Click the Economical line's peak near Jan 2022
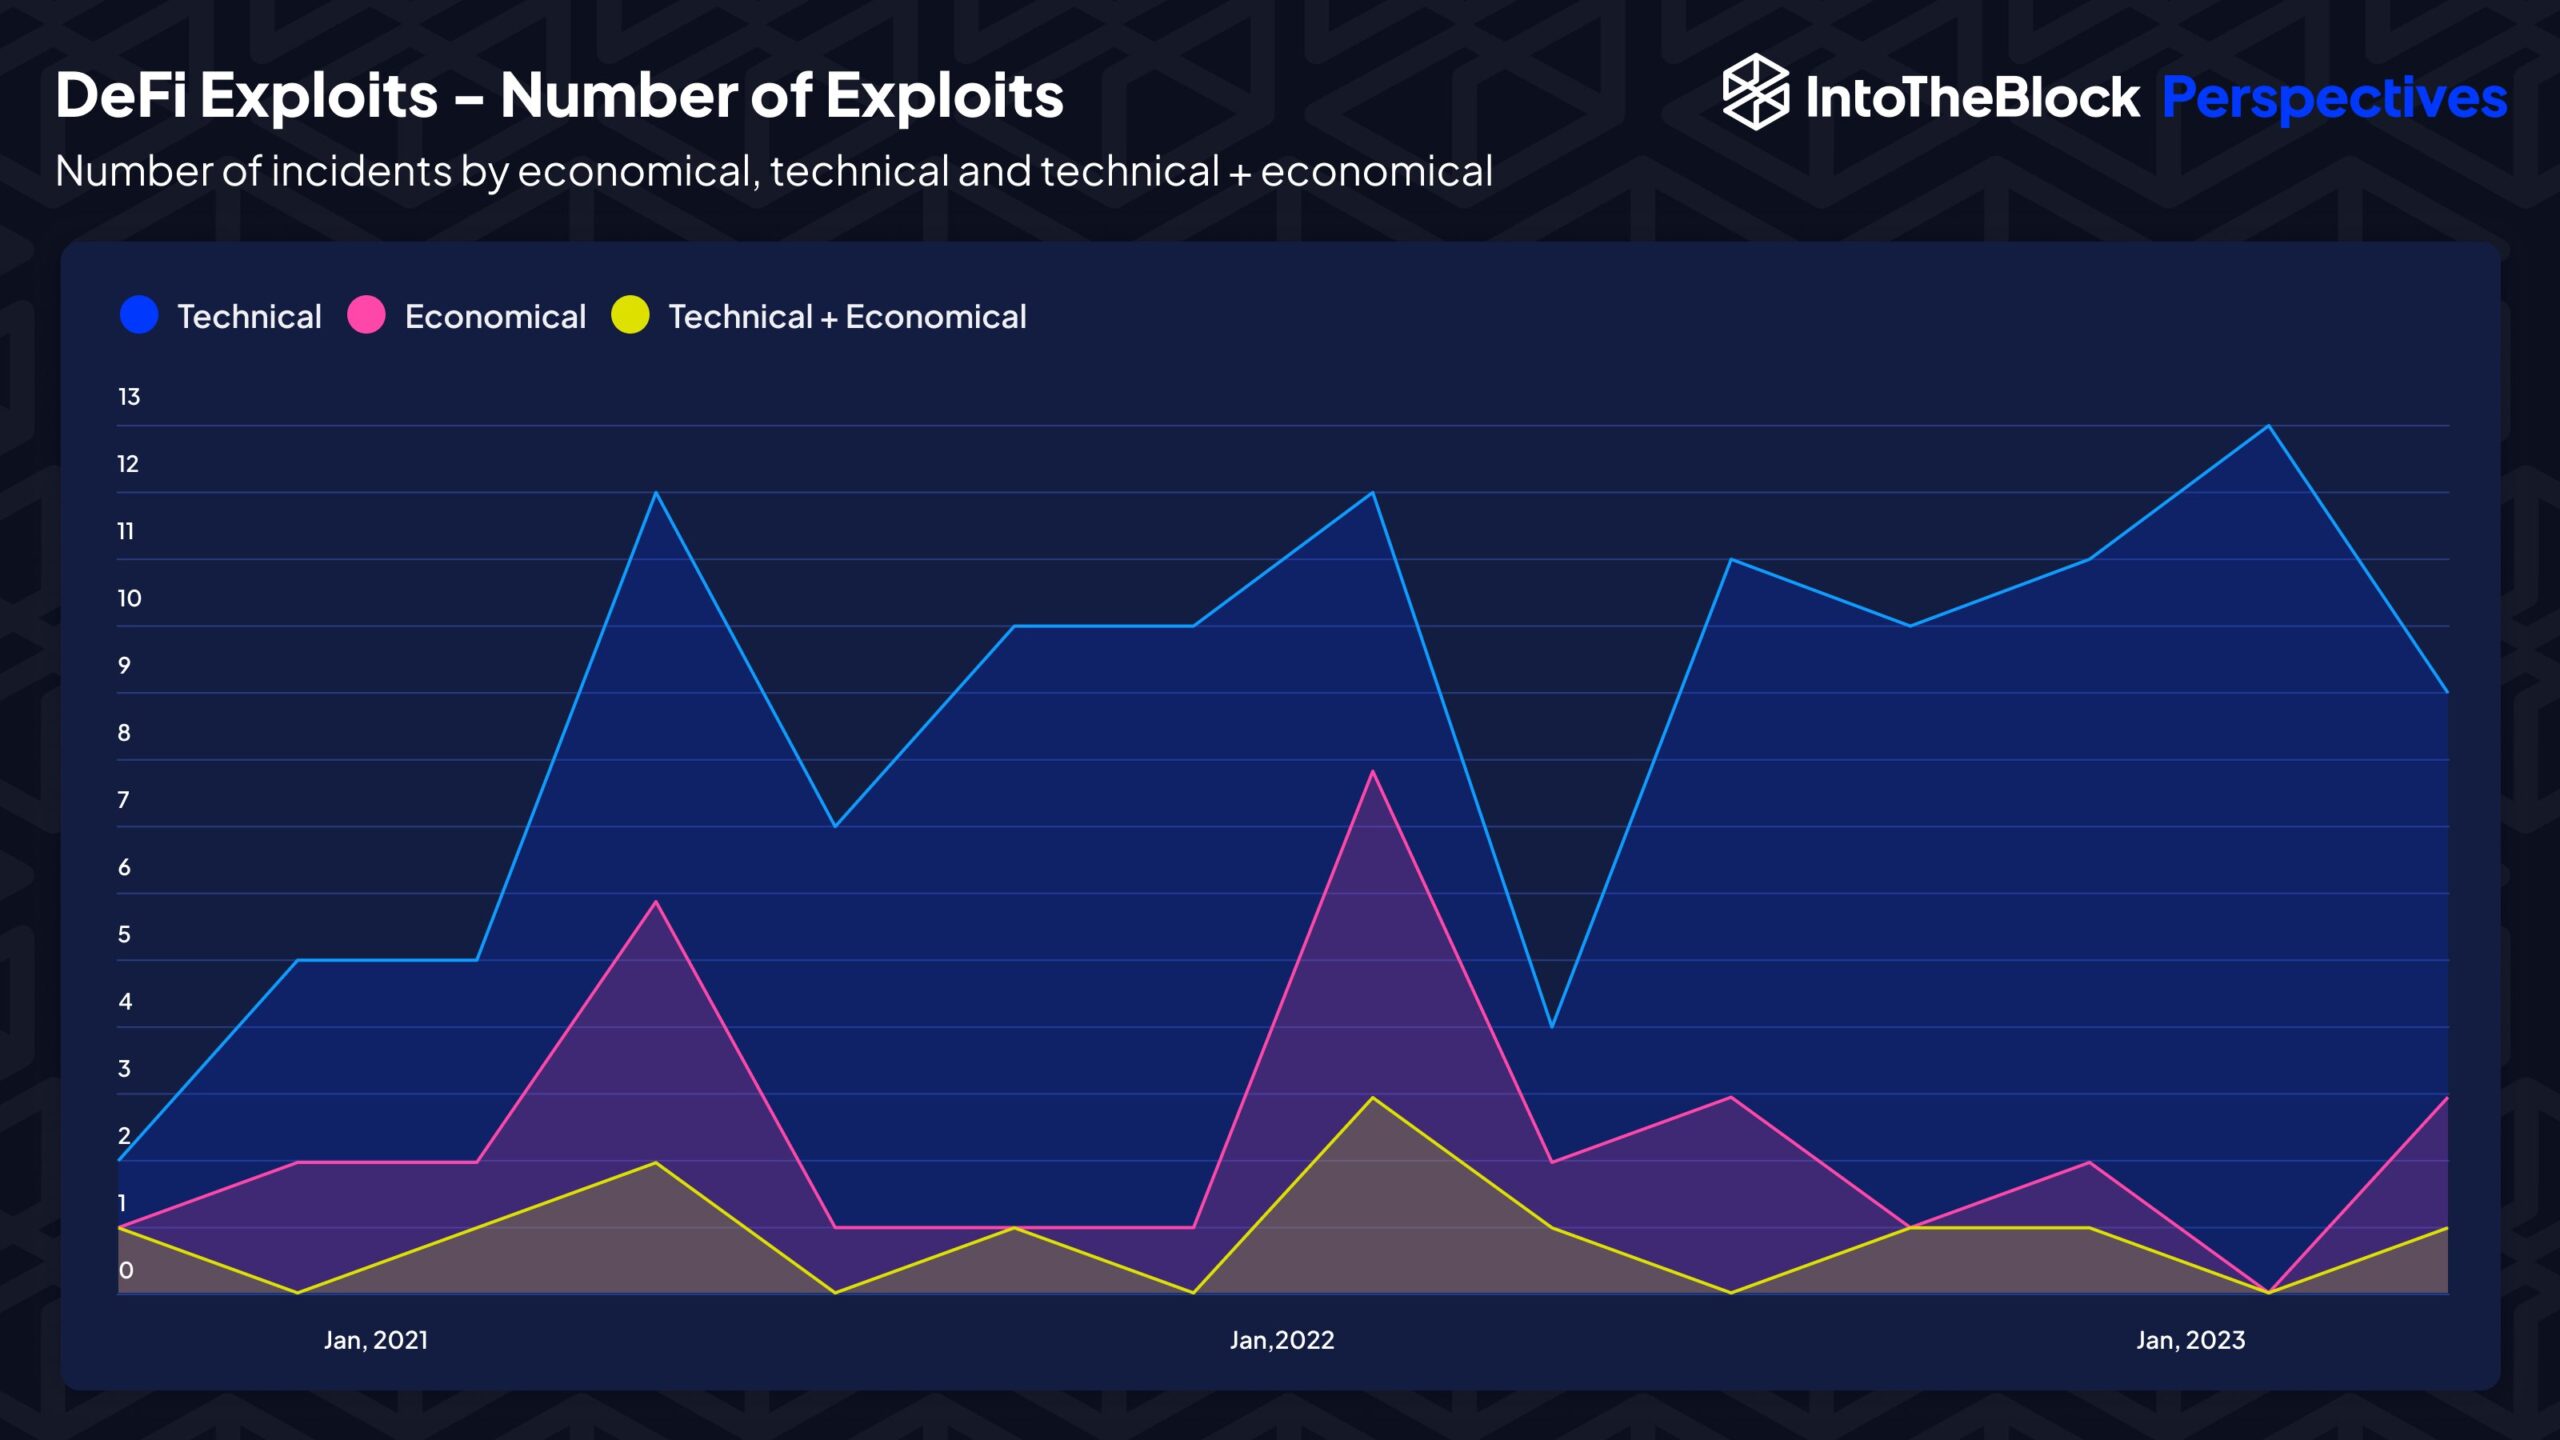Screen dimensions: 2560x1440 pos(1372,771)
